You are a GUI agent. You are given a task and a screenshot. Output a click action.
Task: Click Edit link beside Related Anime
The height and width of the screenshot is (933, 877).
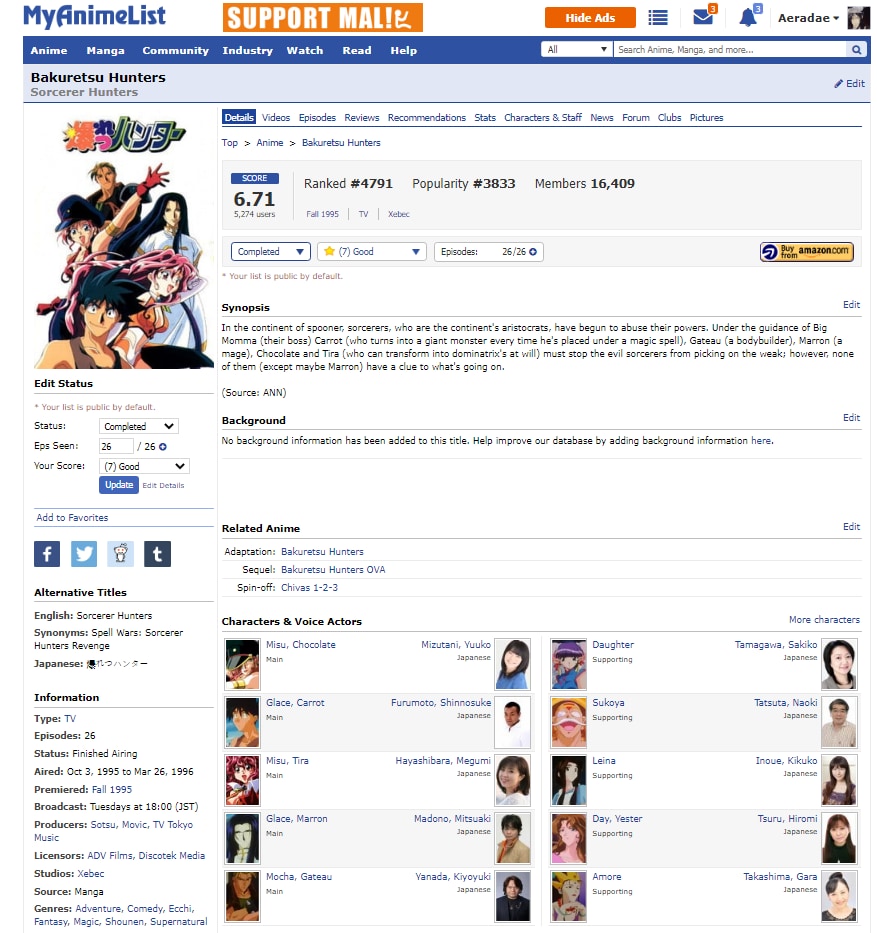[x=851, y=527]
